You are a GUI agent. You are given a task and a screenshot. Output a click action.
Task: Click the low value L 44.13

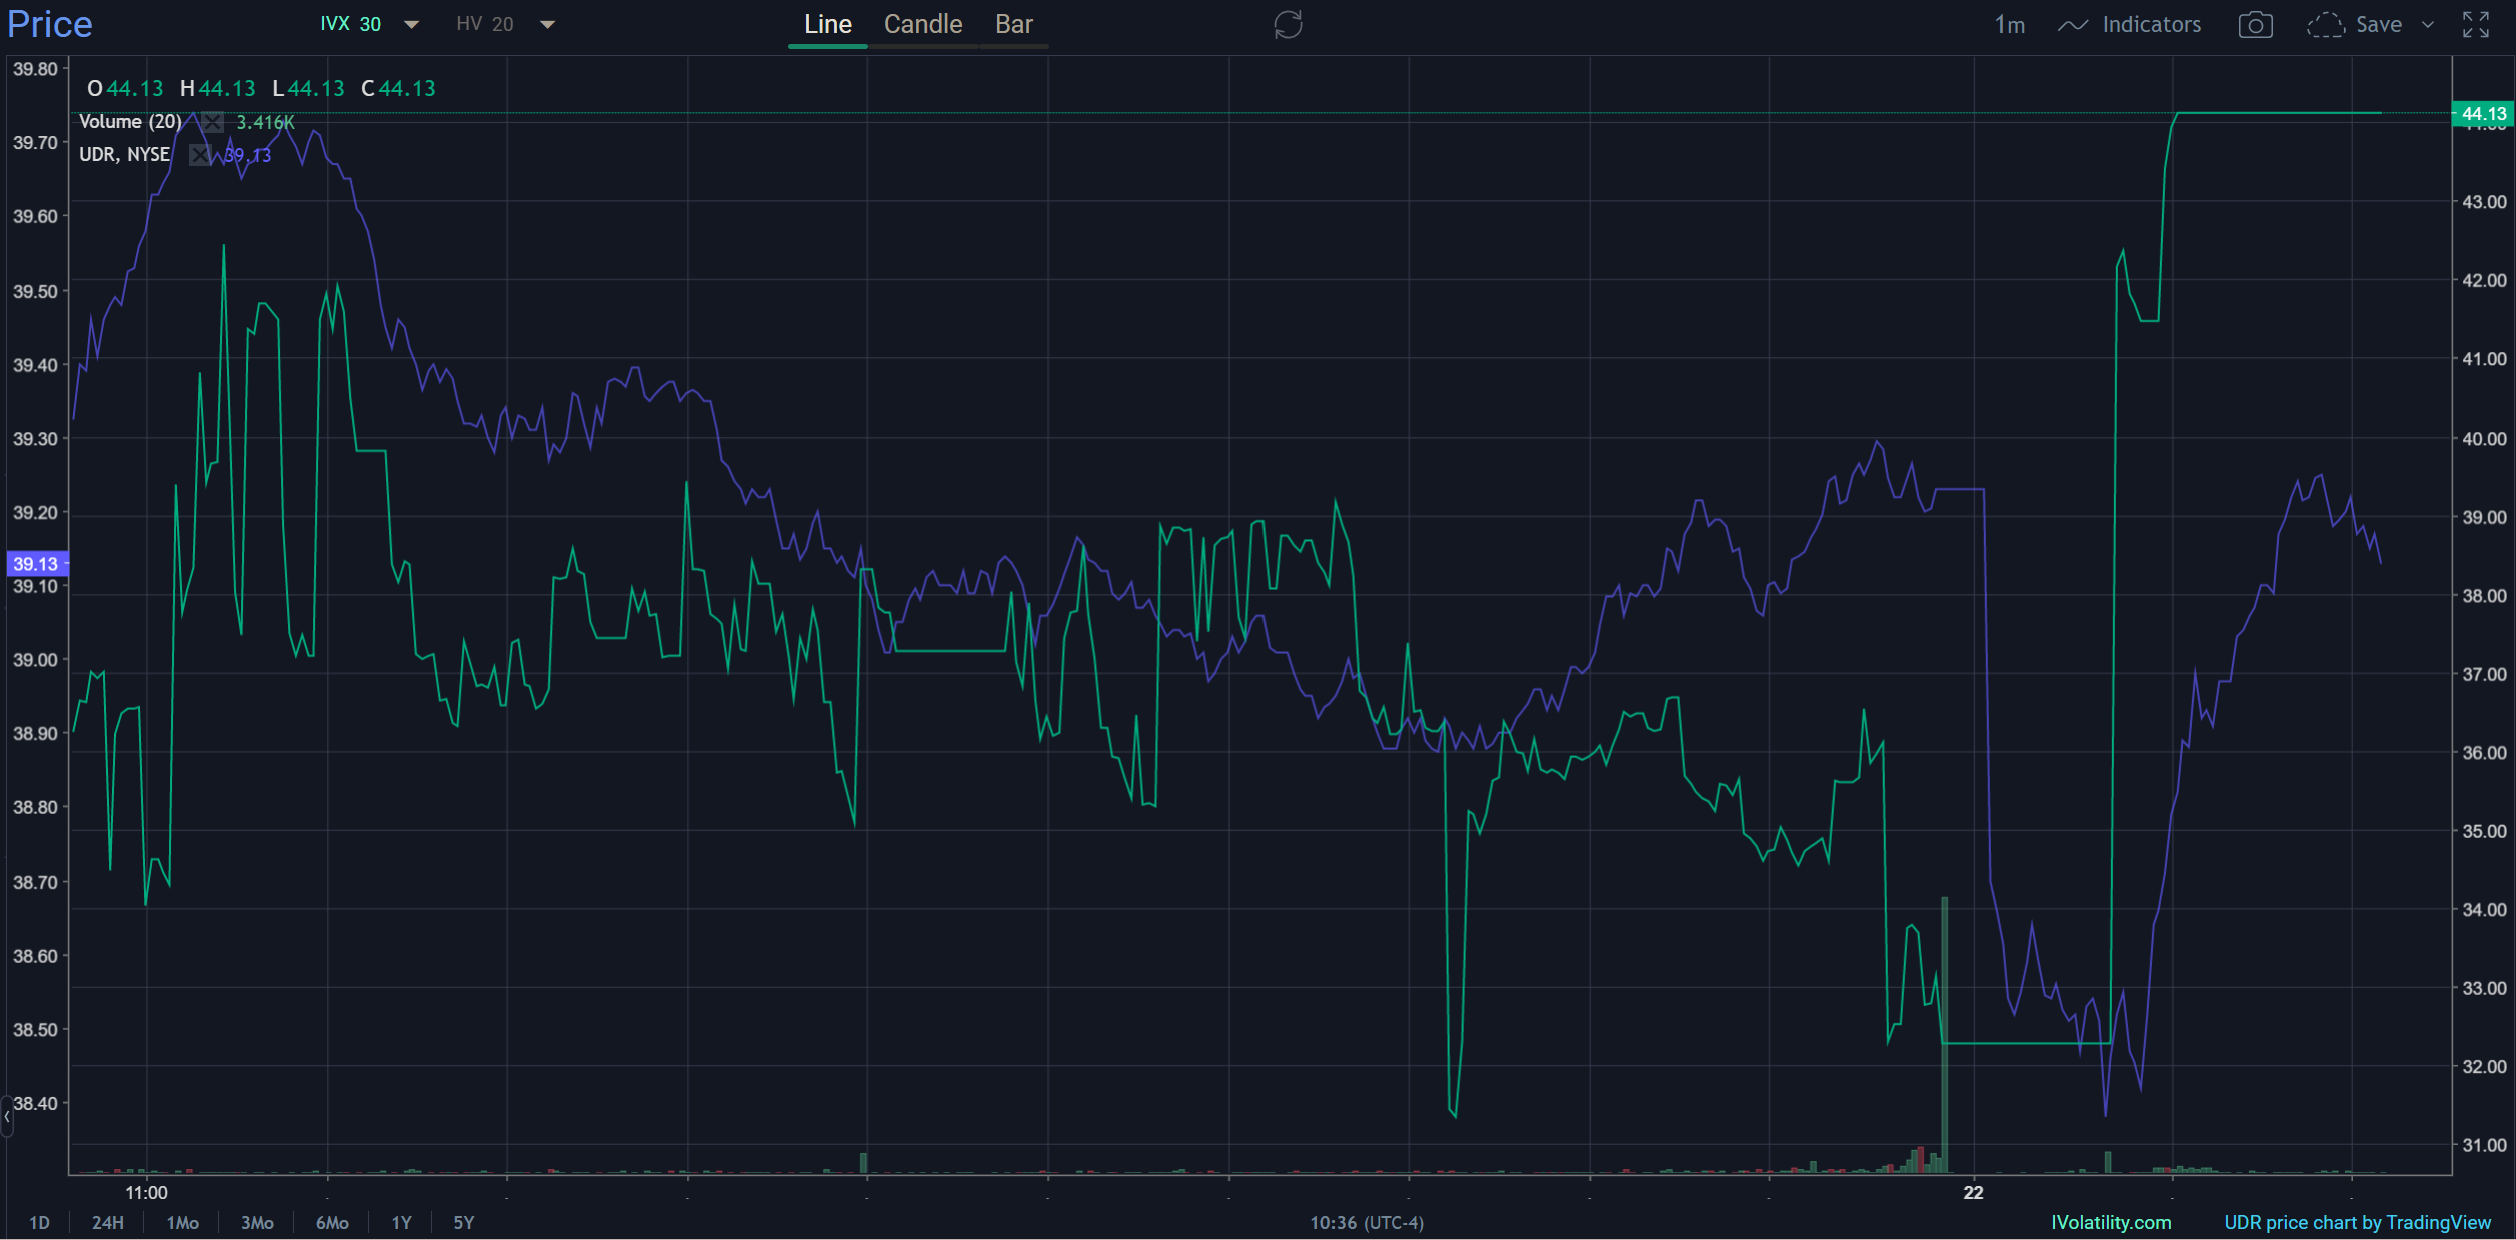coord(308,89)
